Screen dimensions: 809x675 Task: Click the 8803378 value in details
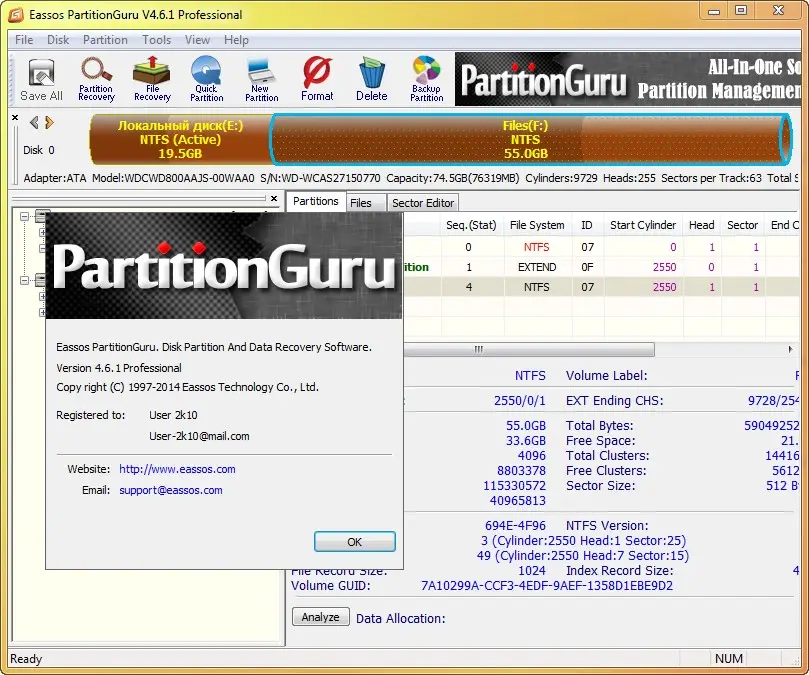(521, 471)
